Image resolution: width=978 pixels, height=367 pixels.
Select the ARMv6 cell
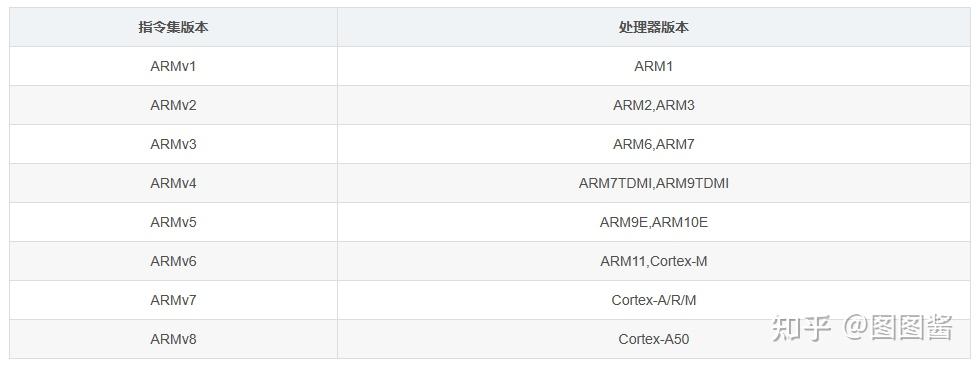point(173,261)
